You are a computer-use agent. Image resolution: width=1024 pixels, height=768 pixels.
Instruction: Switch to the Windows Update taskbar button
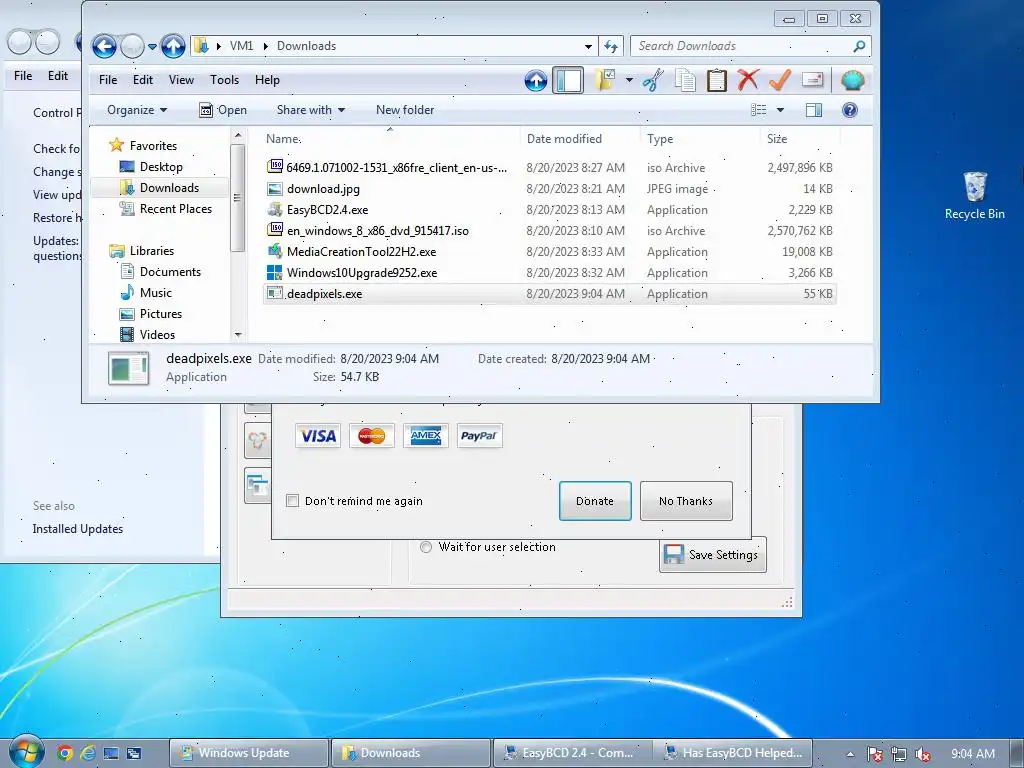coord(249,753)
